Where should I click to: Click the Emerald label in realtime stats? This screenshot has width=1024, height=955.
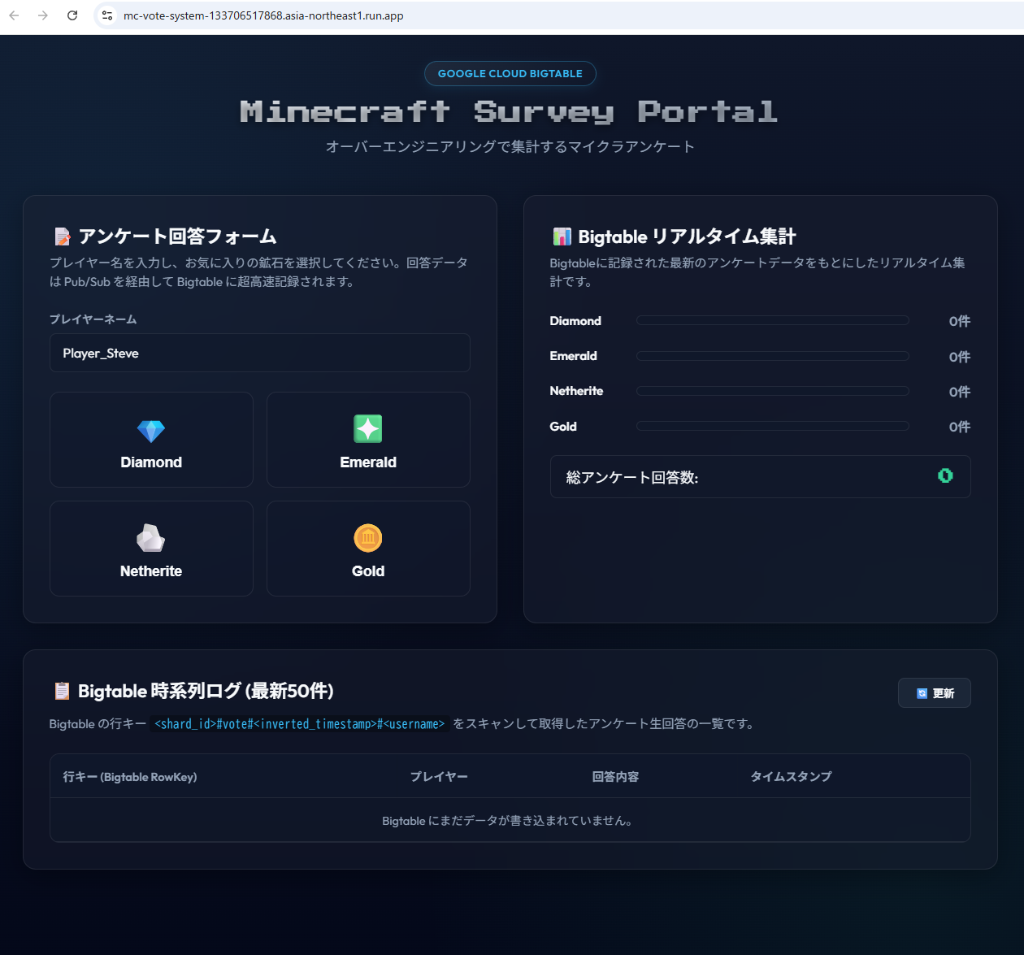coord(573,356)
